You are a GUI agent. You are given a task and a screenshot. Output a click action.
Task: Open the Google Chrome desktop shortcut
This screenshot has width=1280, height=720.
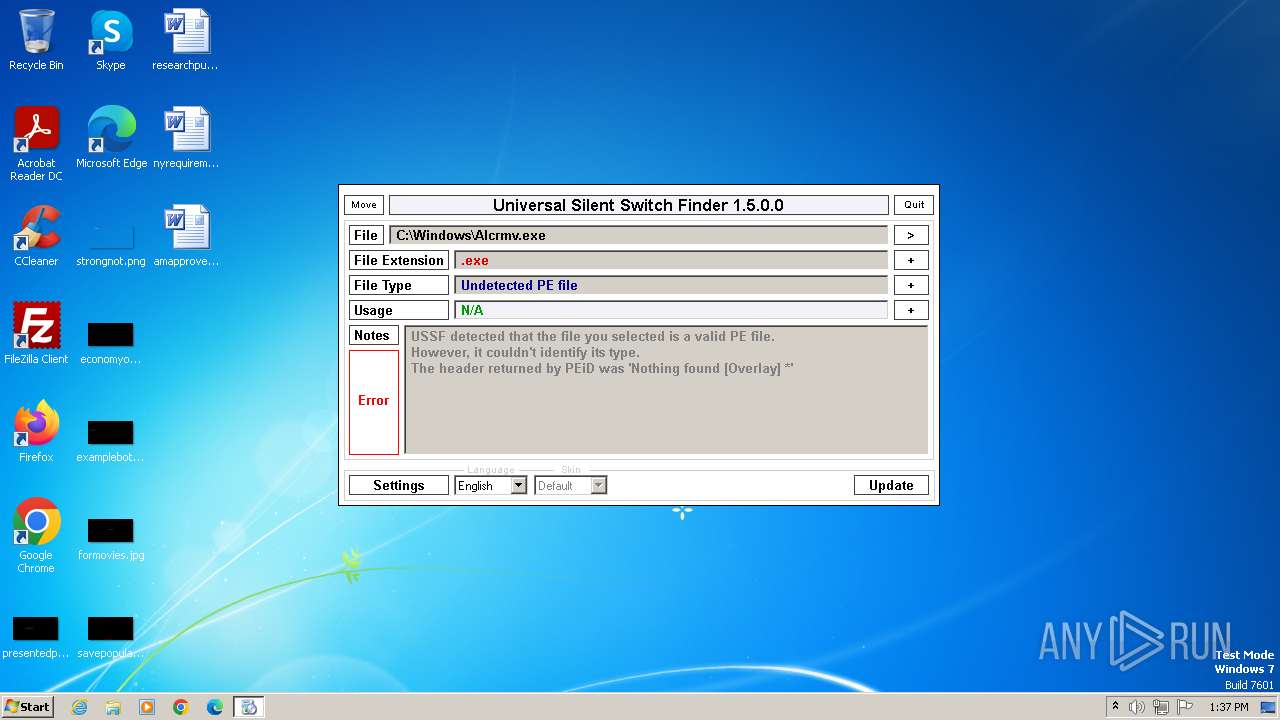tap(36, 536)
